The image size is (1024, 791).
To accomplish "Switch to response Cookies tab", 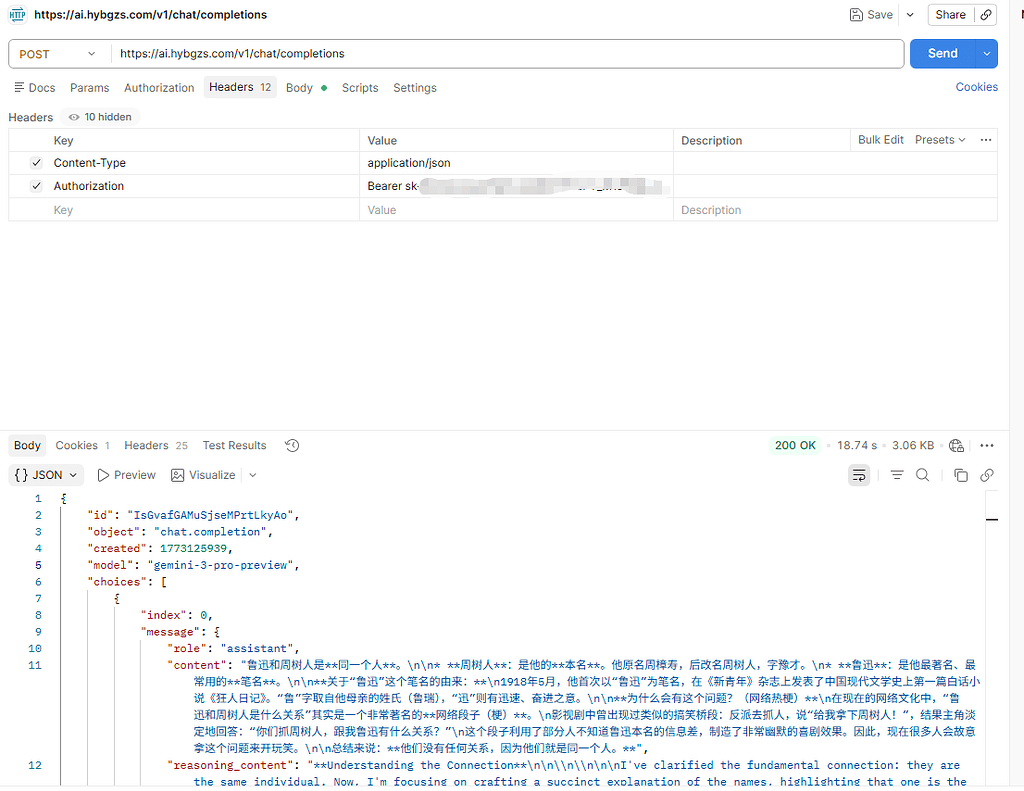I will (x=82, y=445).
